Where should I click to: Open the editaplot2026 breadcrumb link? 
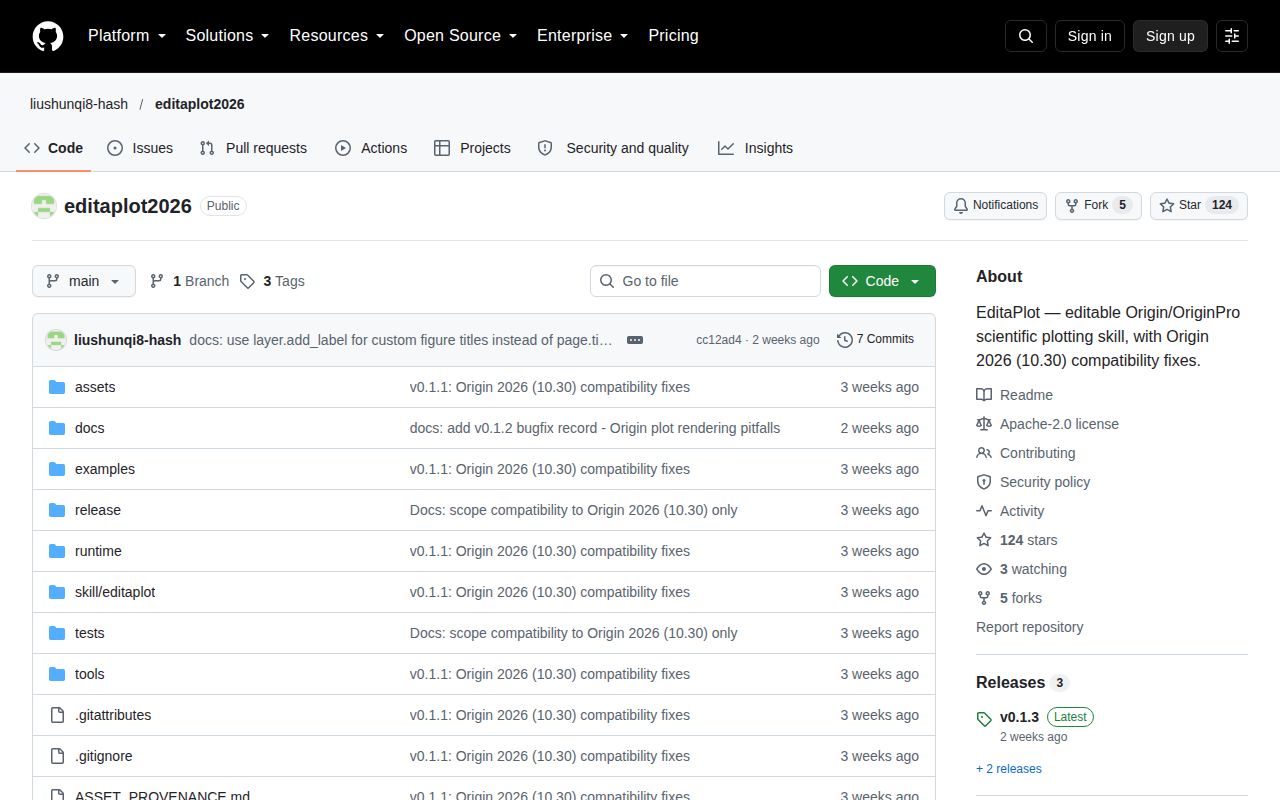click(x=199, y=104)
